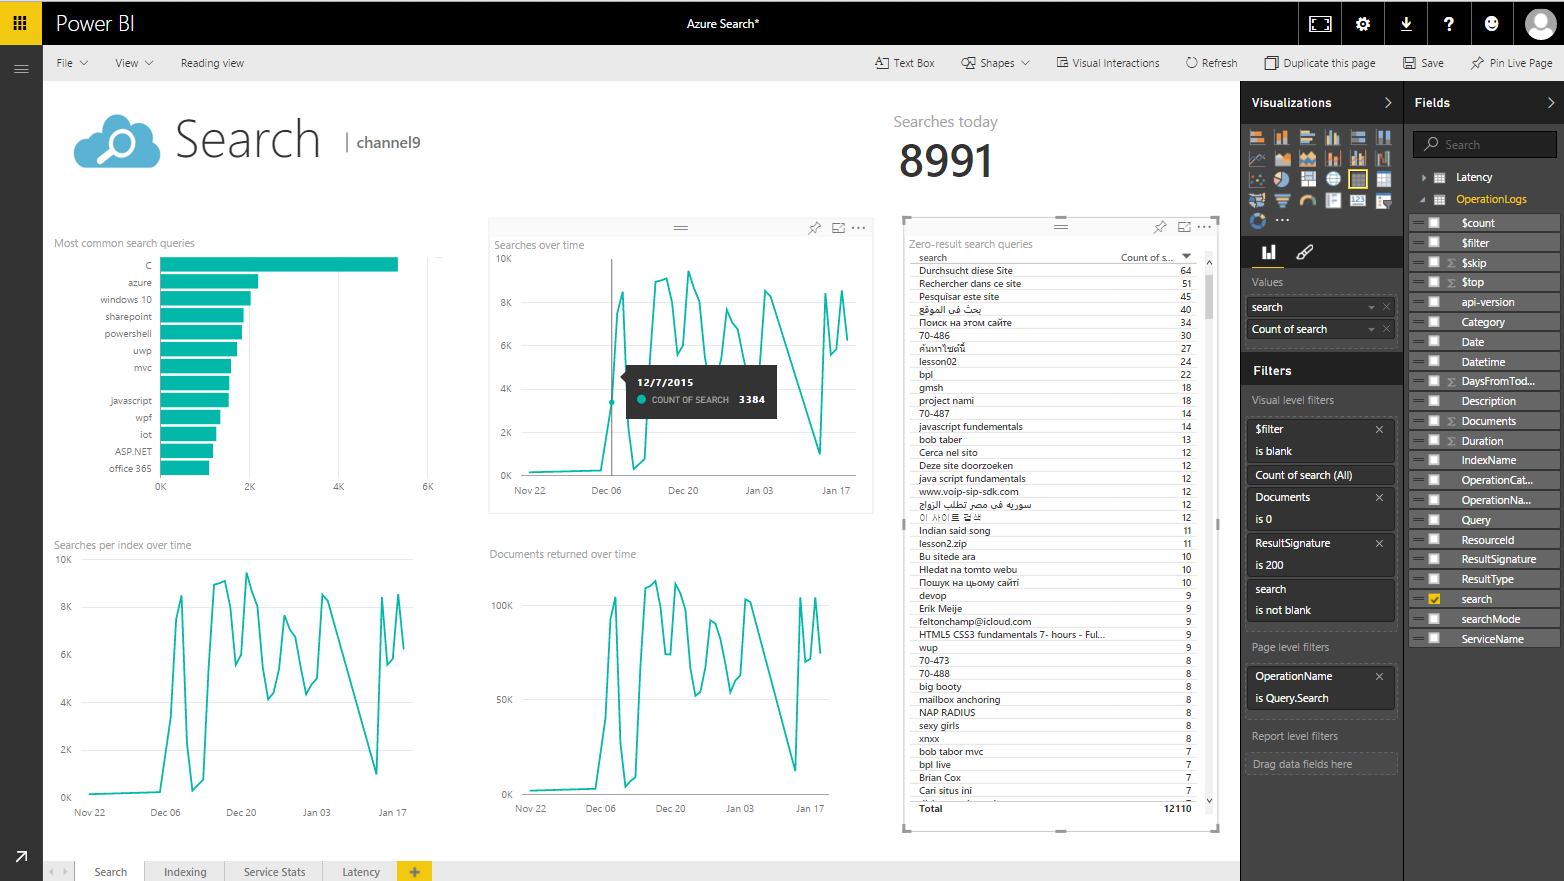1564x881 pixels.
Task: Select the map globe visualization
Action: (x=1332, y=179)
